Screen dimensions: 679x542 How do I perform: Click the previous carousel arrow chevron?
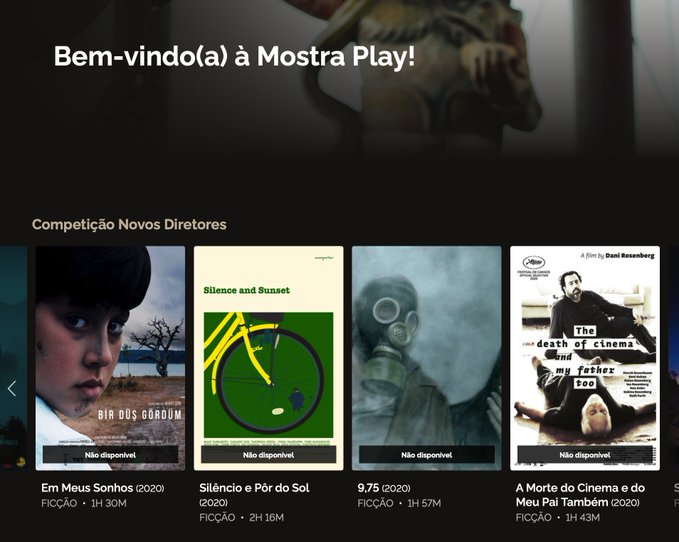click(x=12, y=389)
